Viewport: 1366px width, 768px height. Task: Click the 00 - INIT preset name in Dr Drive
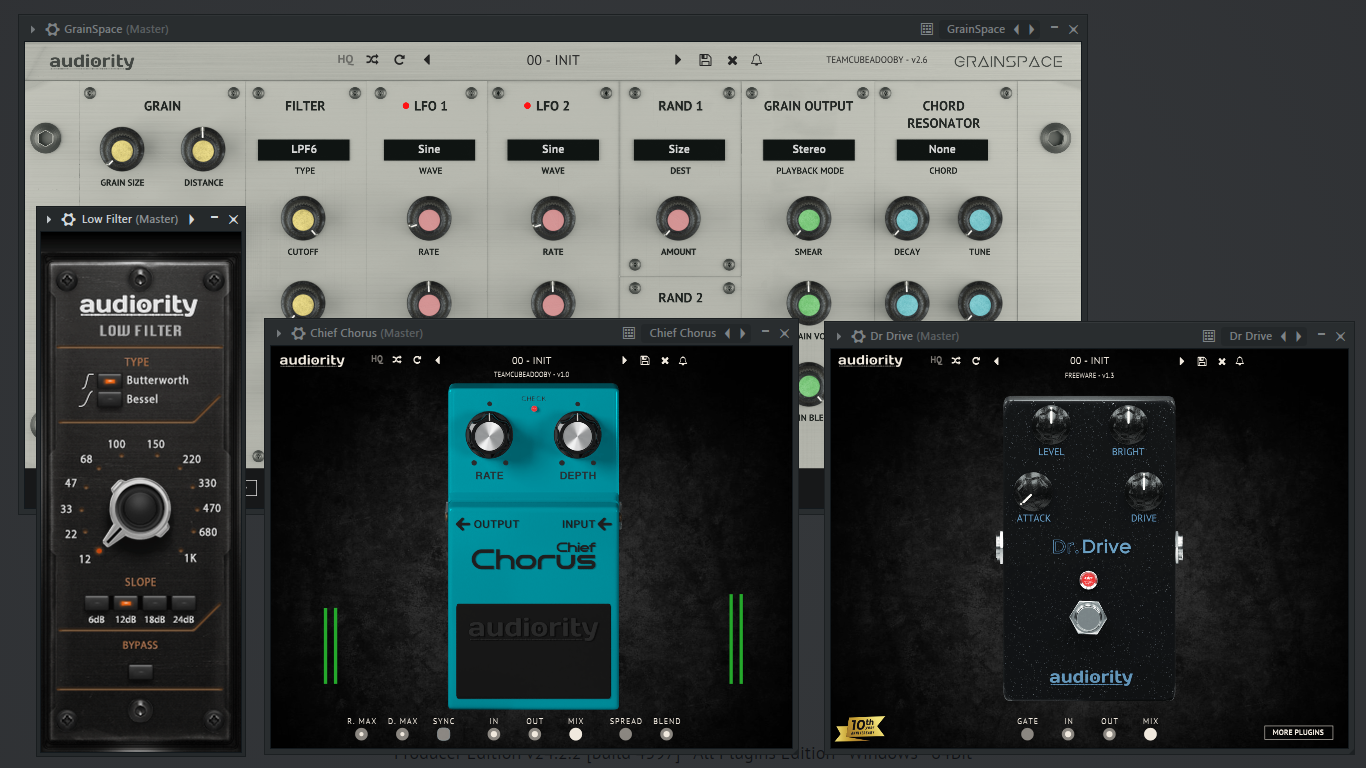click(1089, 361)
